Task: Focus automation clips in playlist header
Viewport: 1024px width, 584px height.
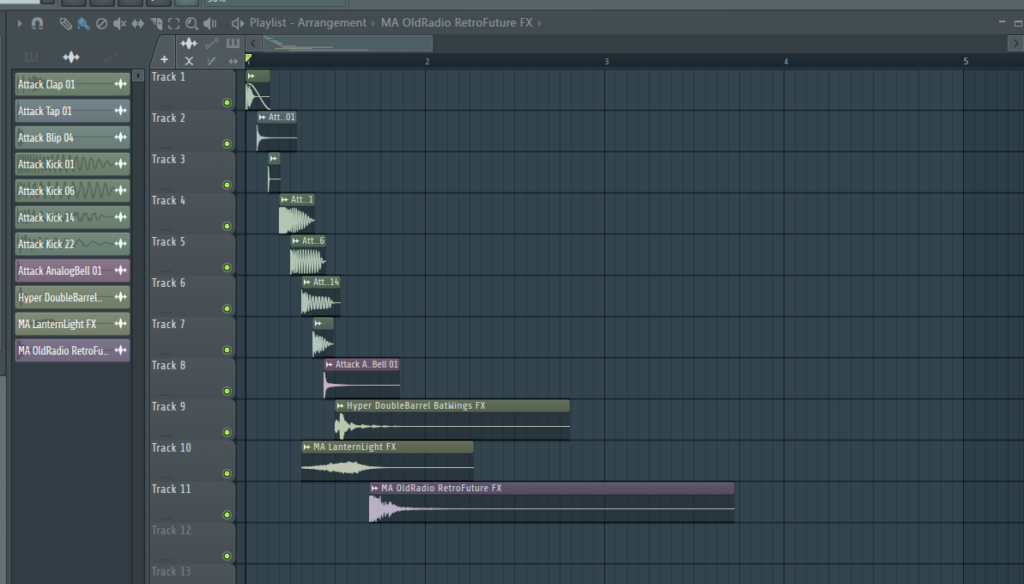Action: point(212,43)
